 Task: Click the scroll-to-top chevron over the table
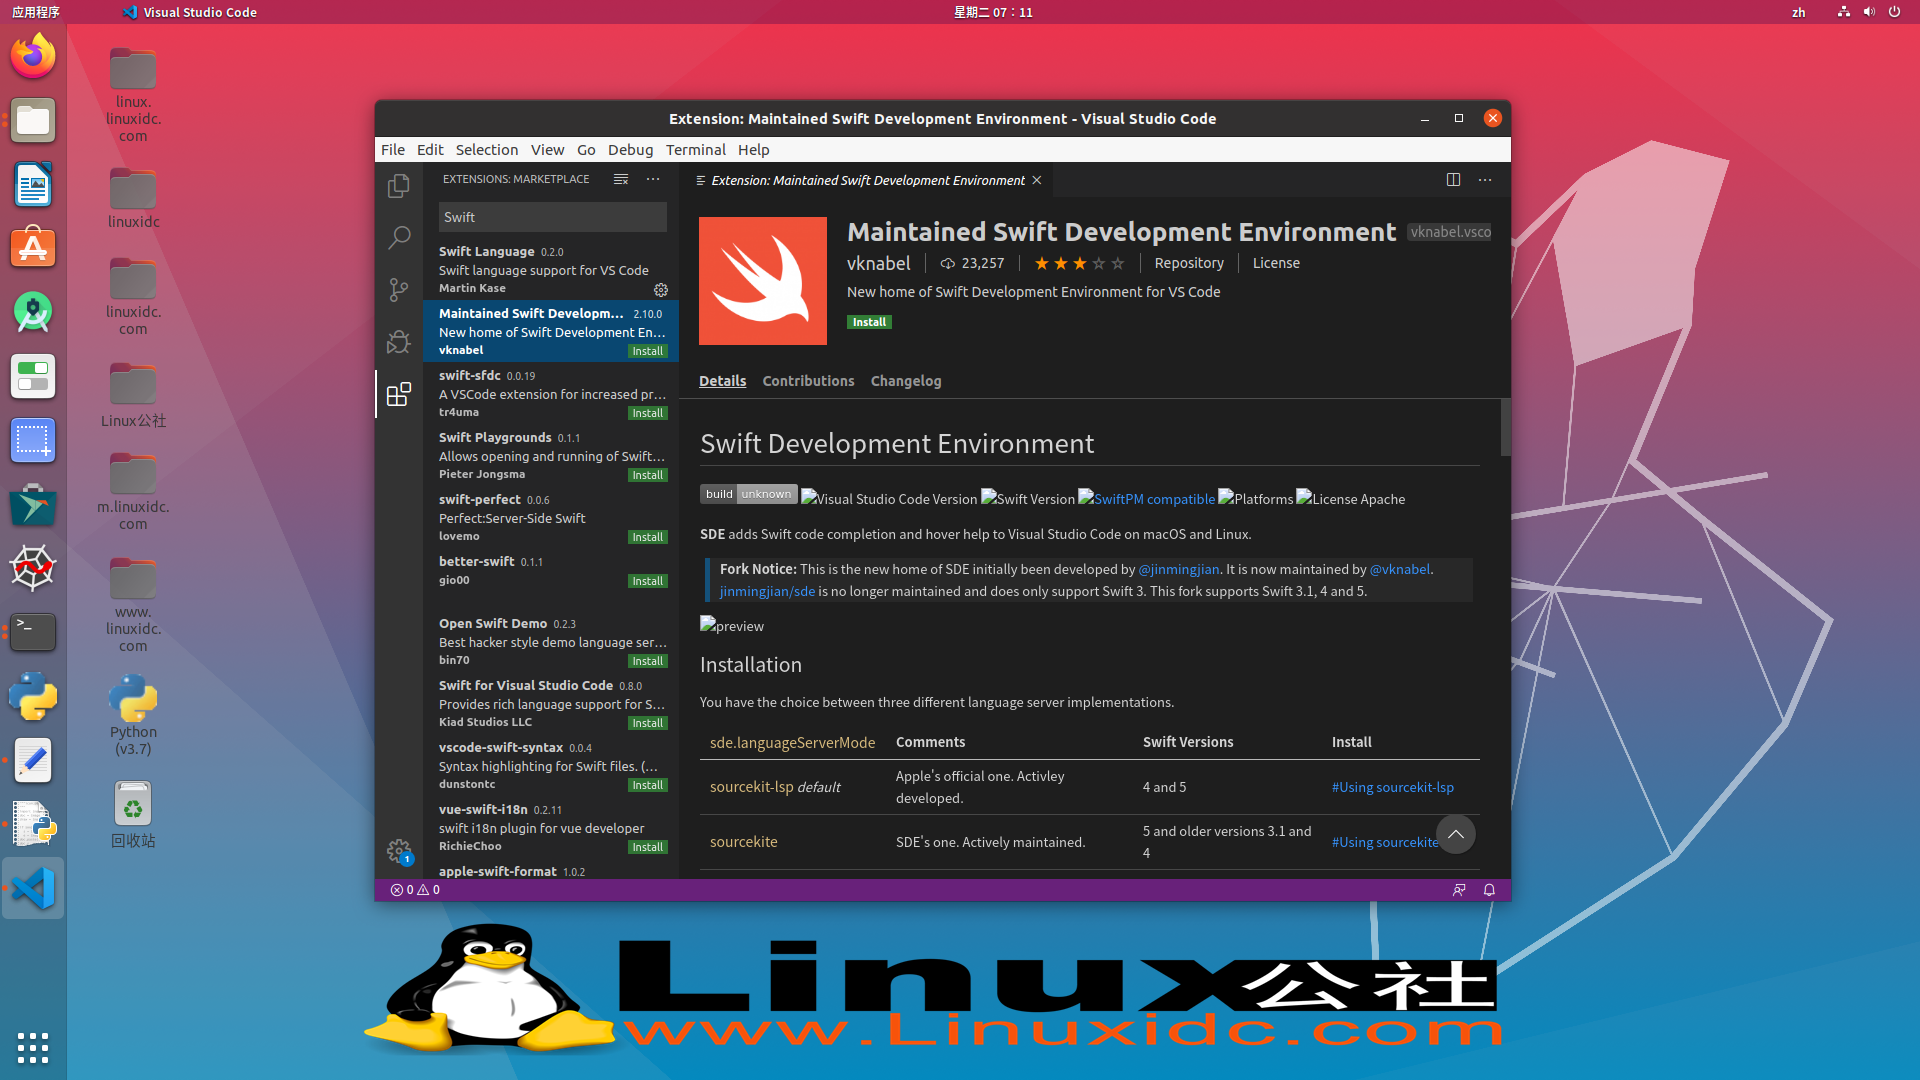(1456, 833)
